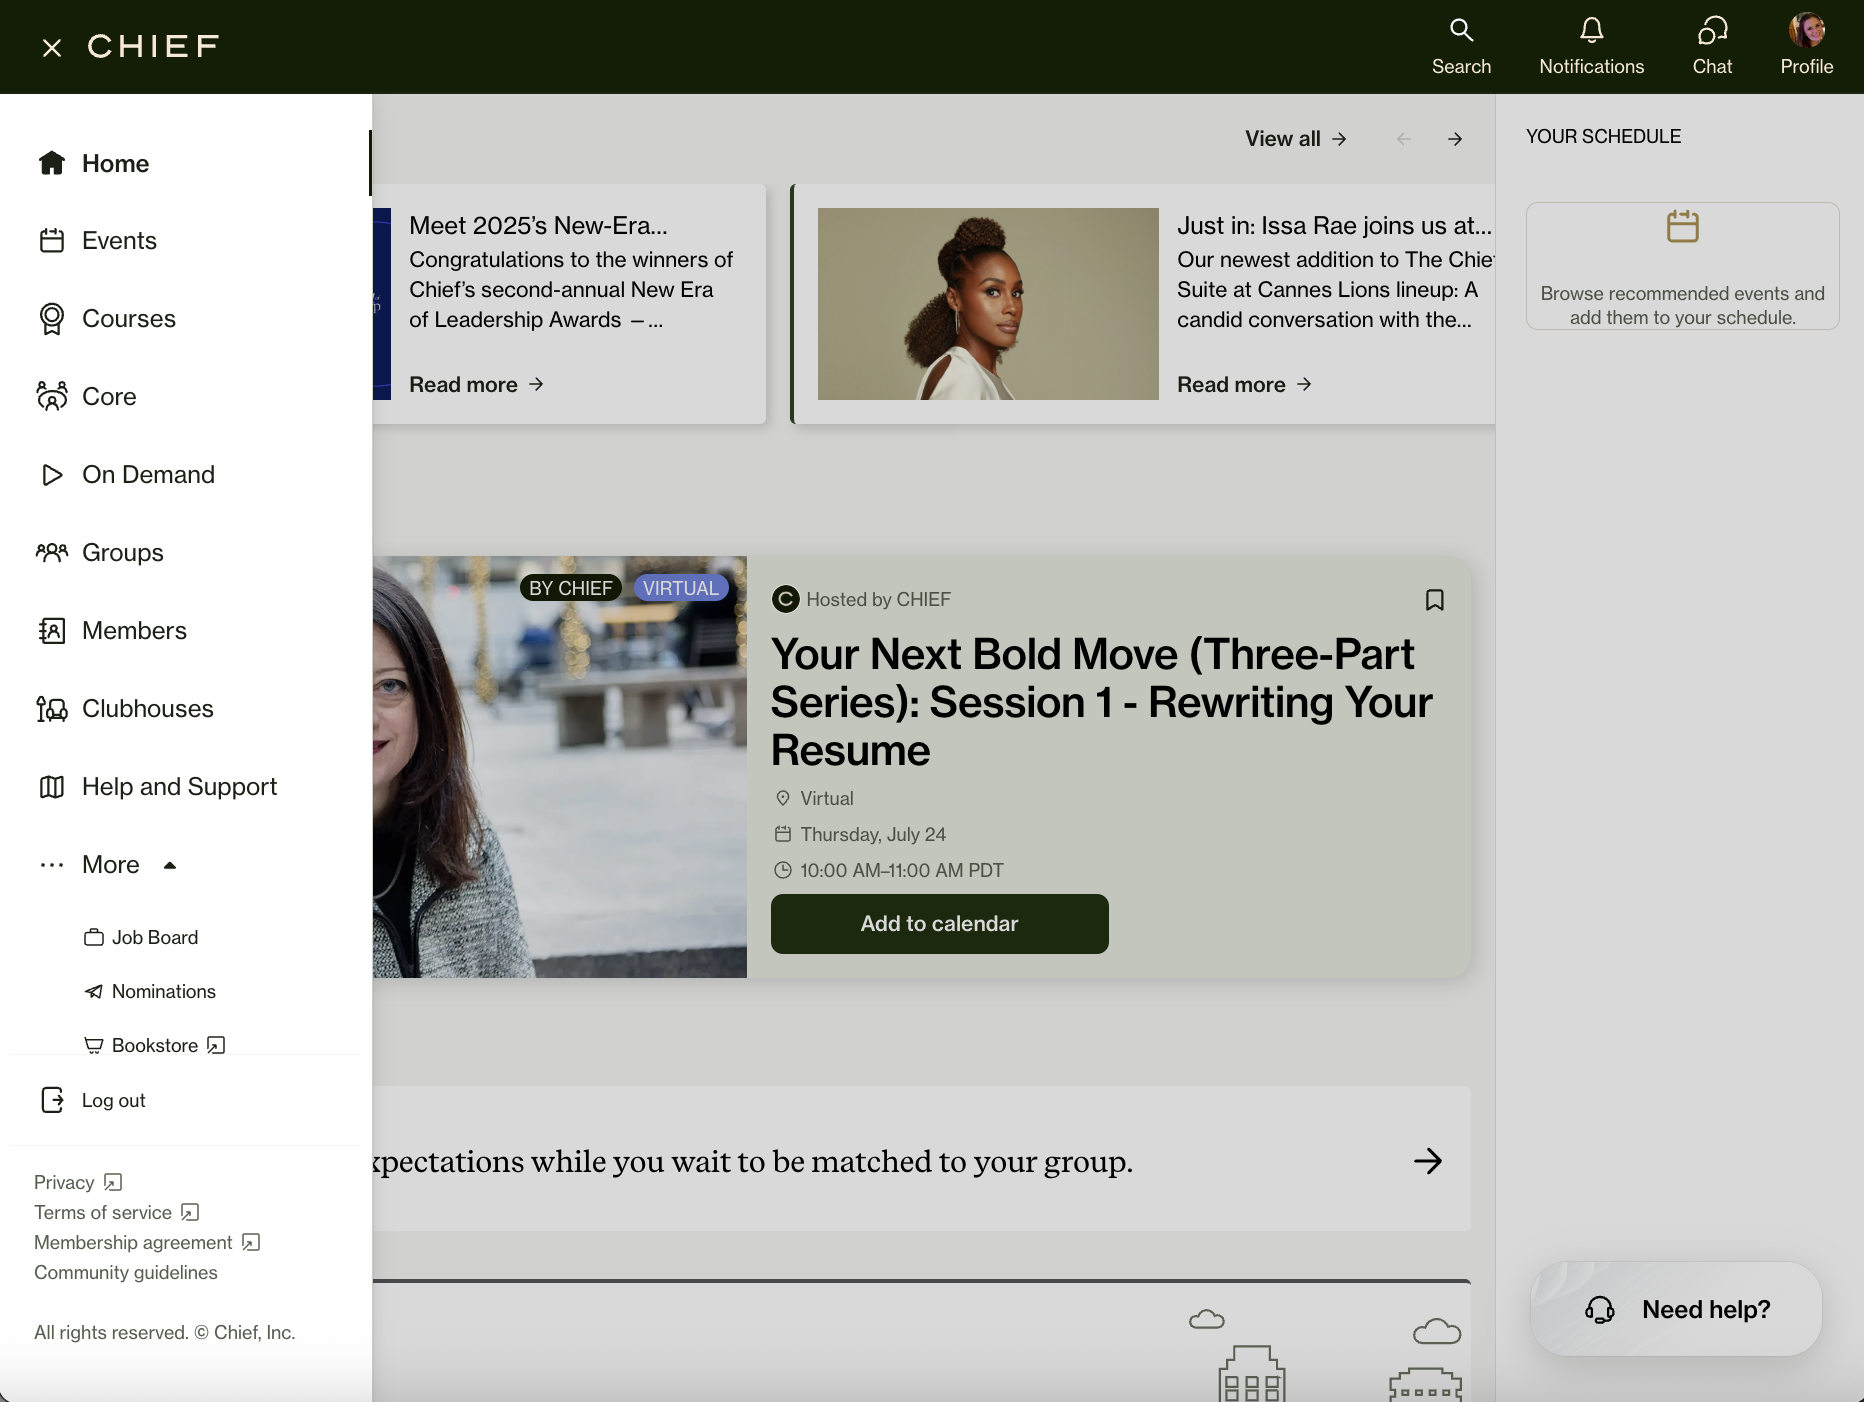Screen dimensions: 1864x1402
Task: Click the calendar icon in Your Schedule
Action: click(1682, 226)
